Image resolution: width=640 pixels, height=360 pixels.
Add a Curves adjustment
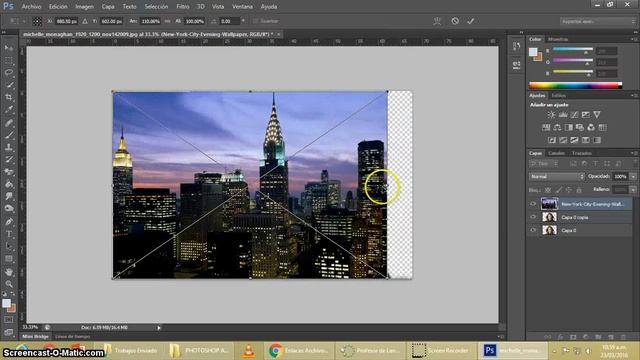pyautogui.click(x=574, y=115)
